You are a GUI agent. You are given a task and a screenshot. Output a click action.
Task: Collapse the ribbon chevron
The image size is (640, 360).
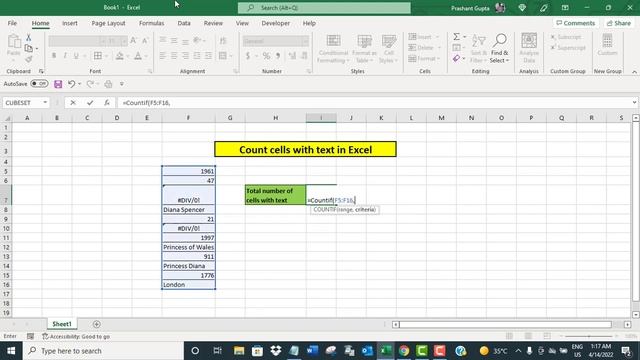(634, 72)
